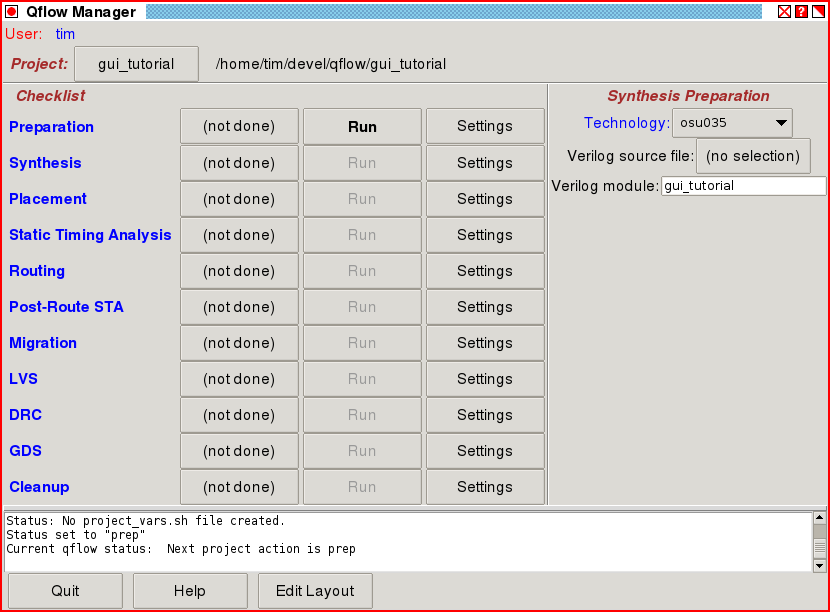Click the Synthesis checklist label

pos(45,163)
